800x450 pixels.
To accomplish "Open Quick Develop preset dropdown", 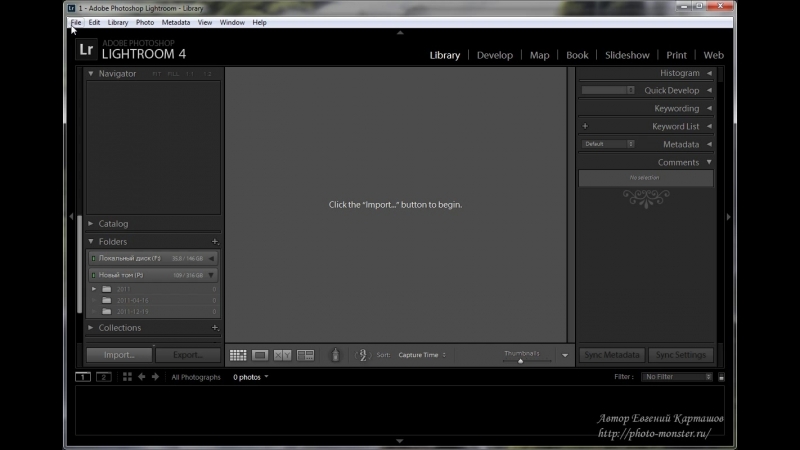I will coord(608,90).
